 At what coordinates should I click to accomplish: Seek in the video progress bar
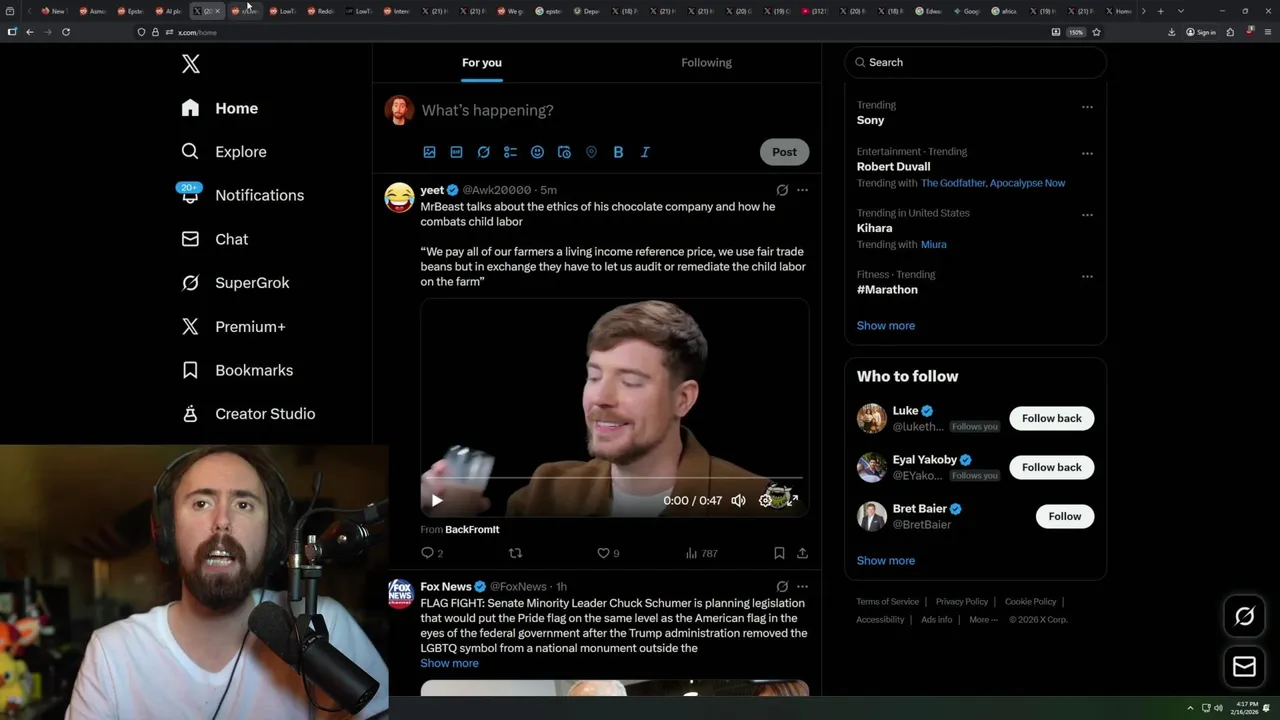click(615, 479)
